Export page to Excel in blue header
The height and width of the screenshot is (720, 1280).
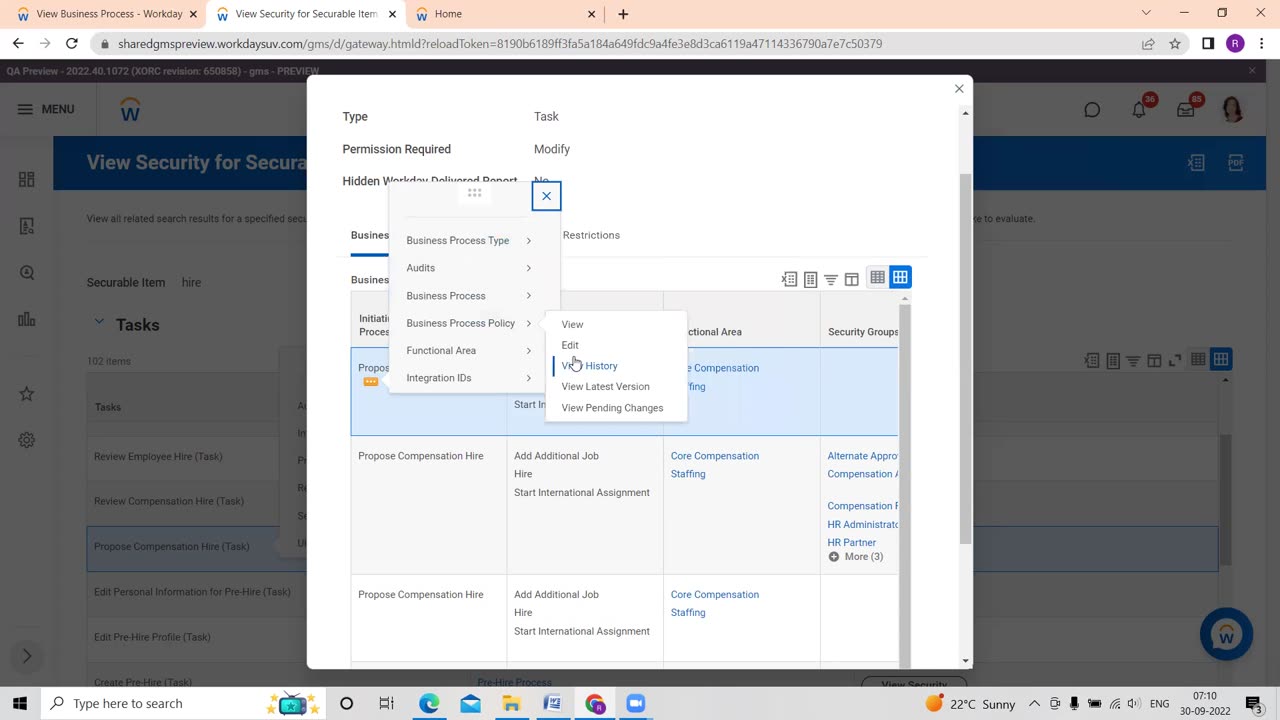[x=1195, y=163]
